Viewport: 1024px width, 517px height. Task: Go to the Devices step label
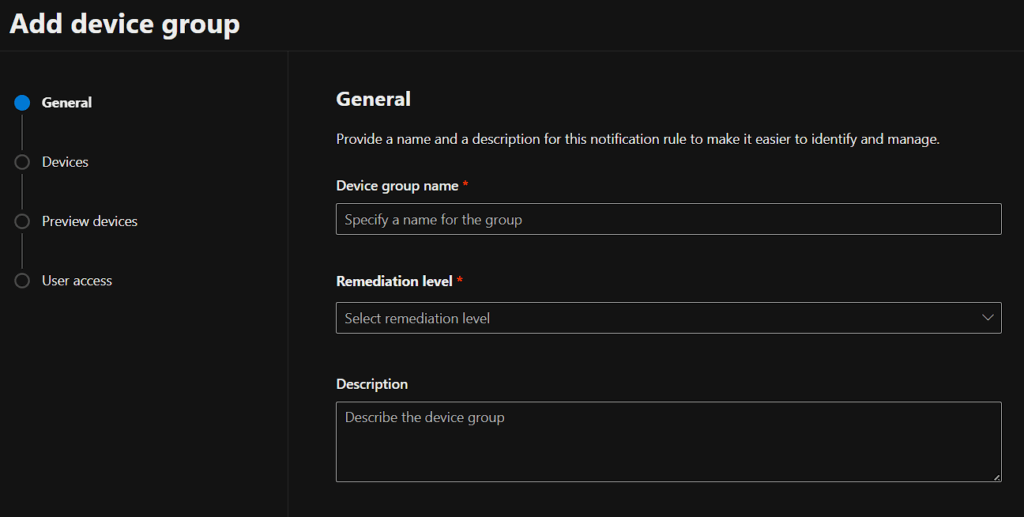pyautogui.click(x=65, y=162)
